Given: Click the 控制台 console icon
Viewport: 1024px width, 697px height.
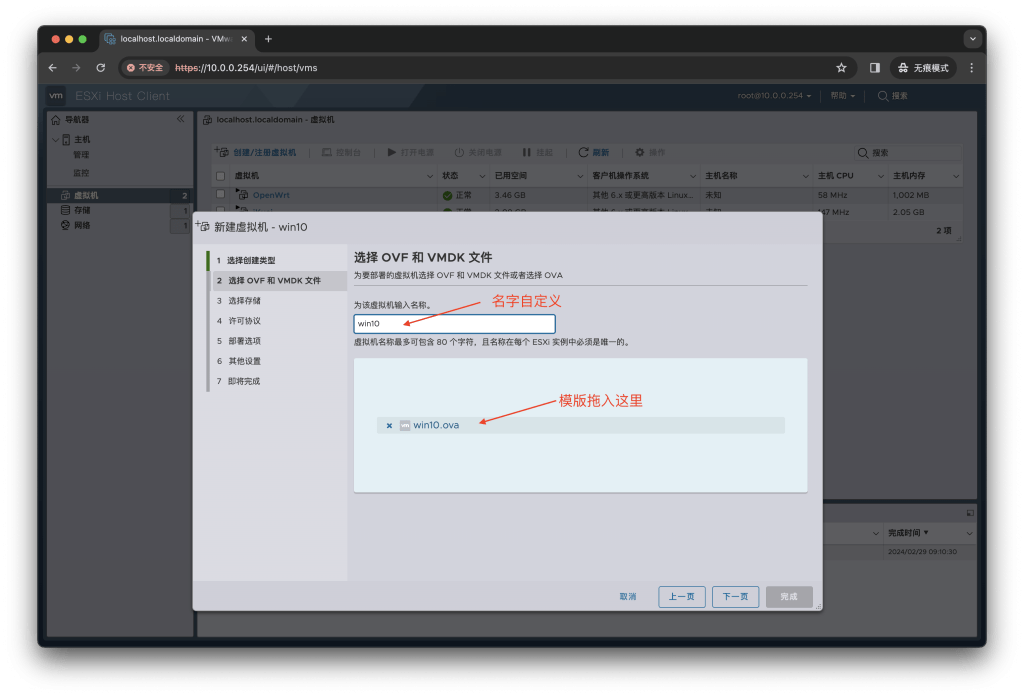Looking at the screenshot, I should tap(326, 150).
